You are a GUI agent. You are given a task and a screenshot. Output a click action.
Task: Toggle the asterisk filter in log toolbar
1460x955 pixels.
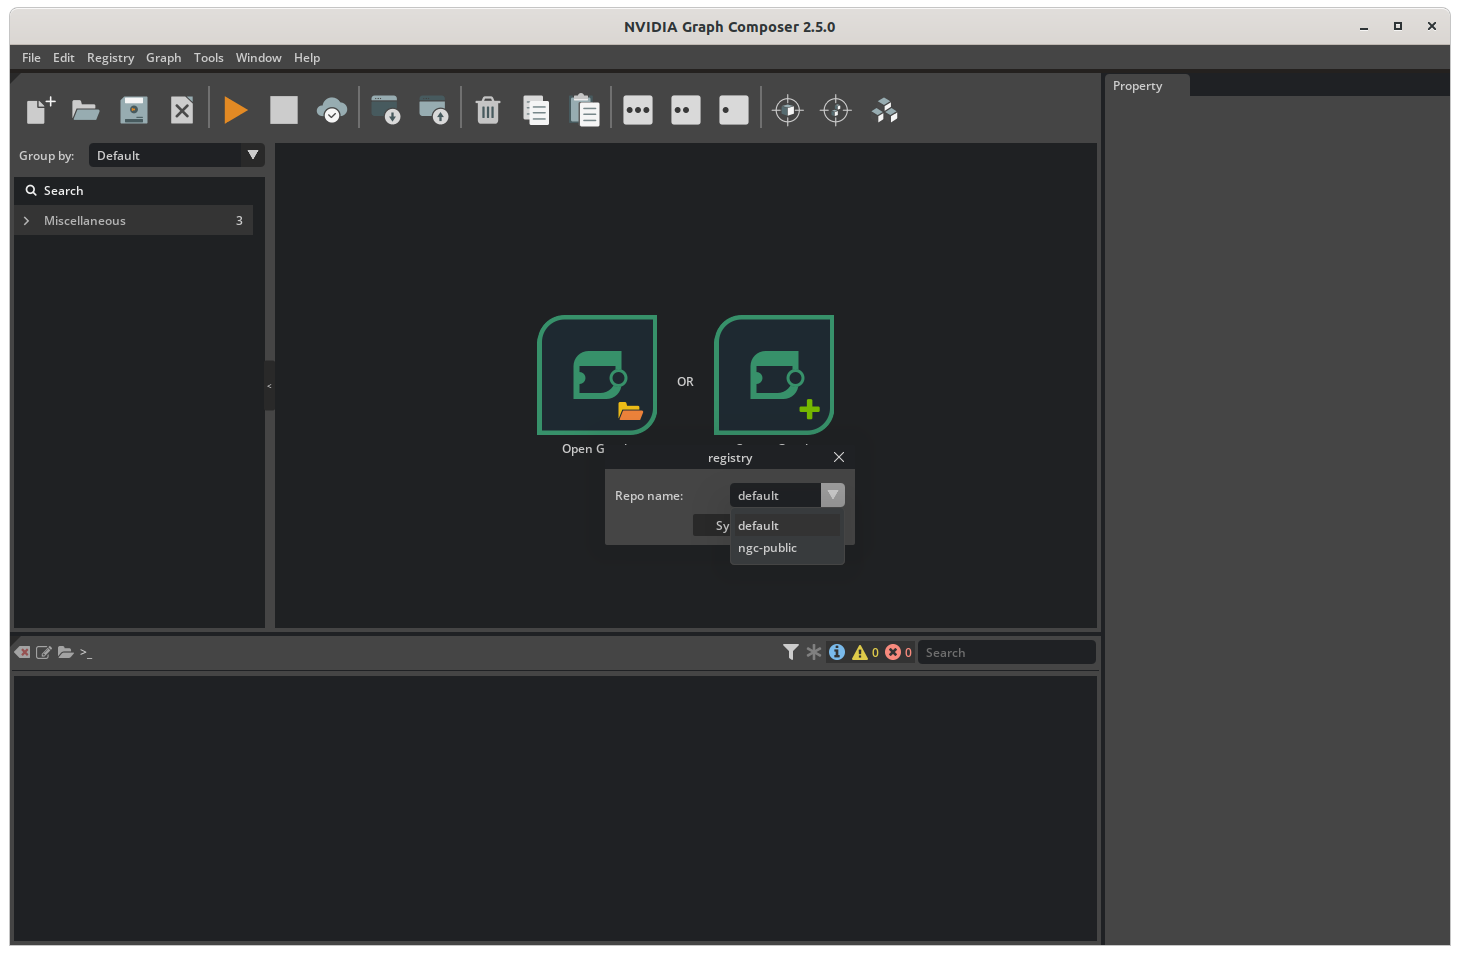click(814, 652)
